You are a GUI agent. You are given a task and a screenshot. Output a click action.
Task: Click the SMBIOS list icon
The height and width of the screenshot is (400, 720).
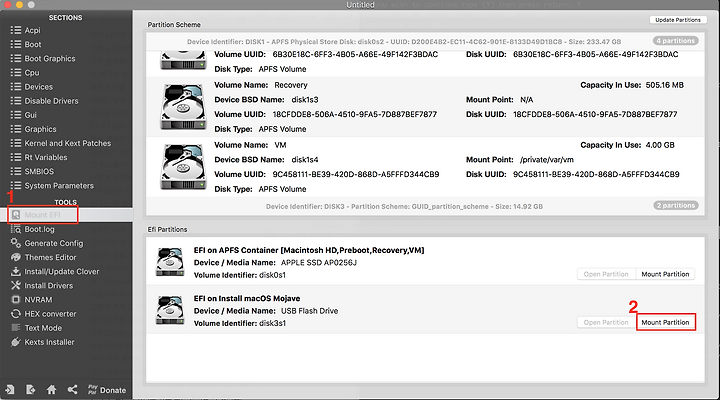pos(16,171)
